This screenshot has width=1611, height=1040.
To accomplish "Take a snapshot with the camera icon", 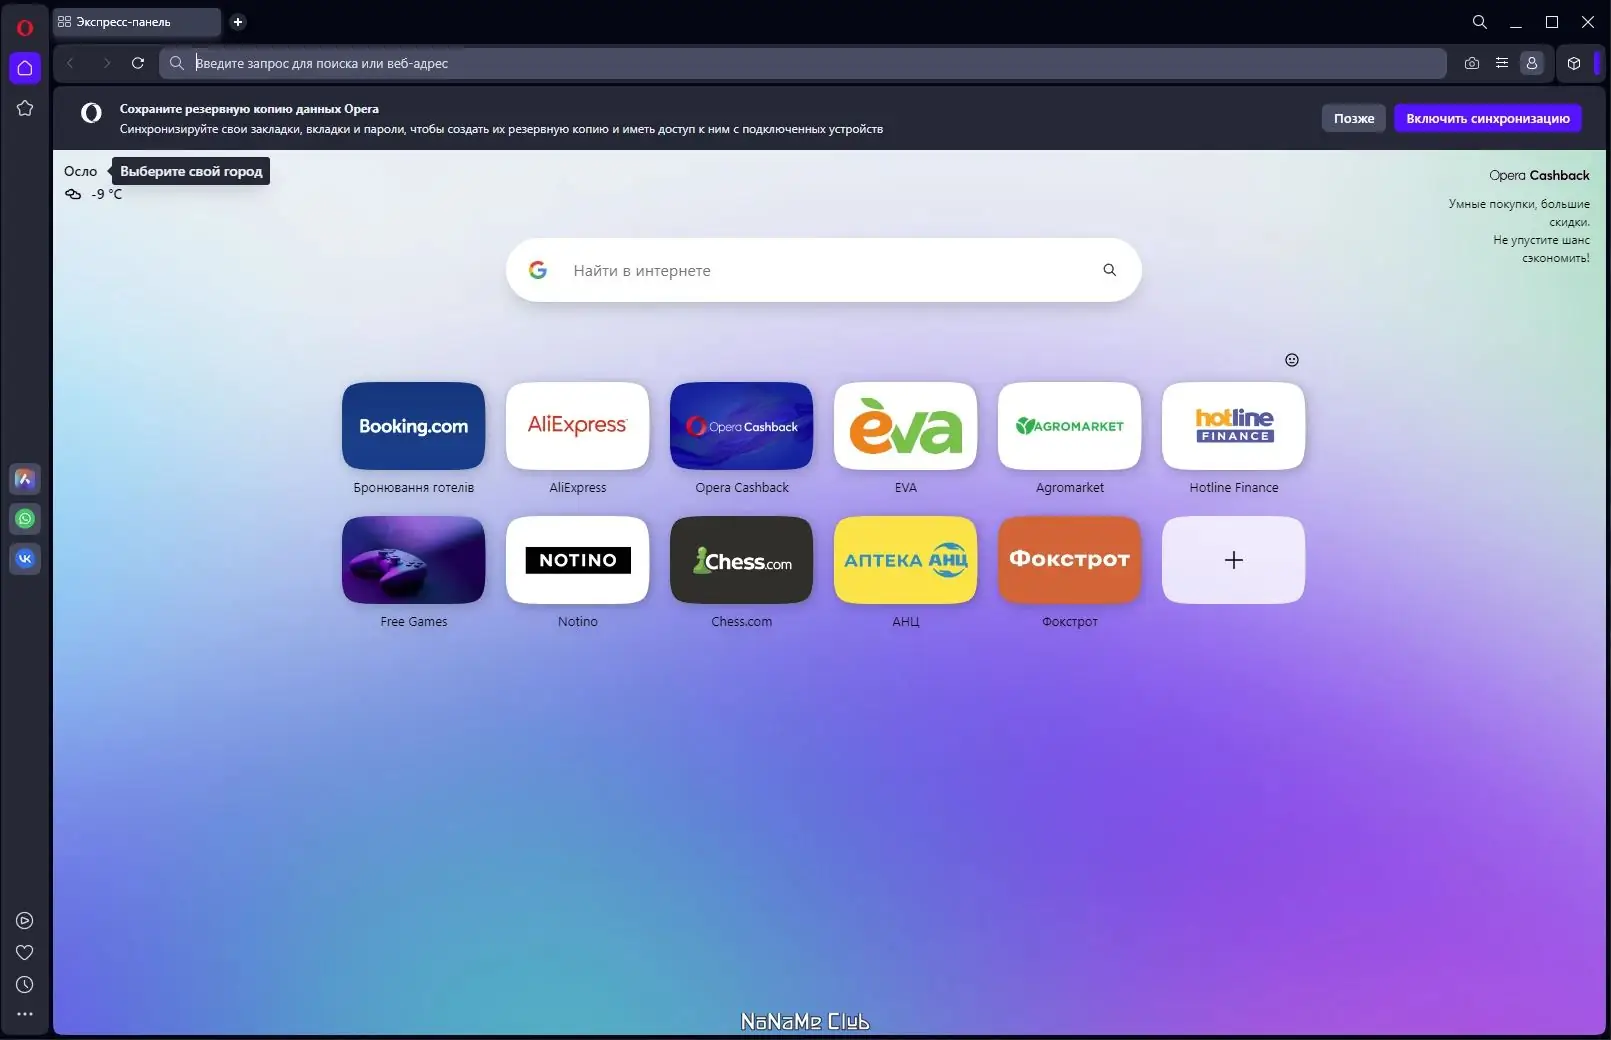I will pyautogui.click(x=1472, y=63).
